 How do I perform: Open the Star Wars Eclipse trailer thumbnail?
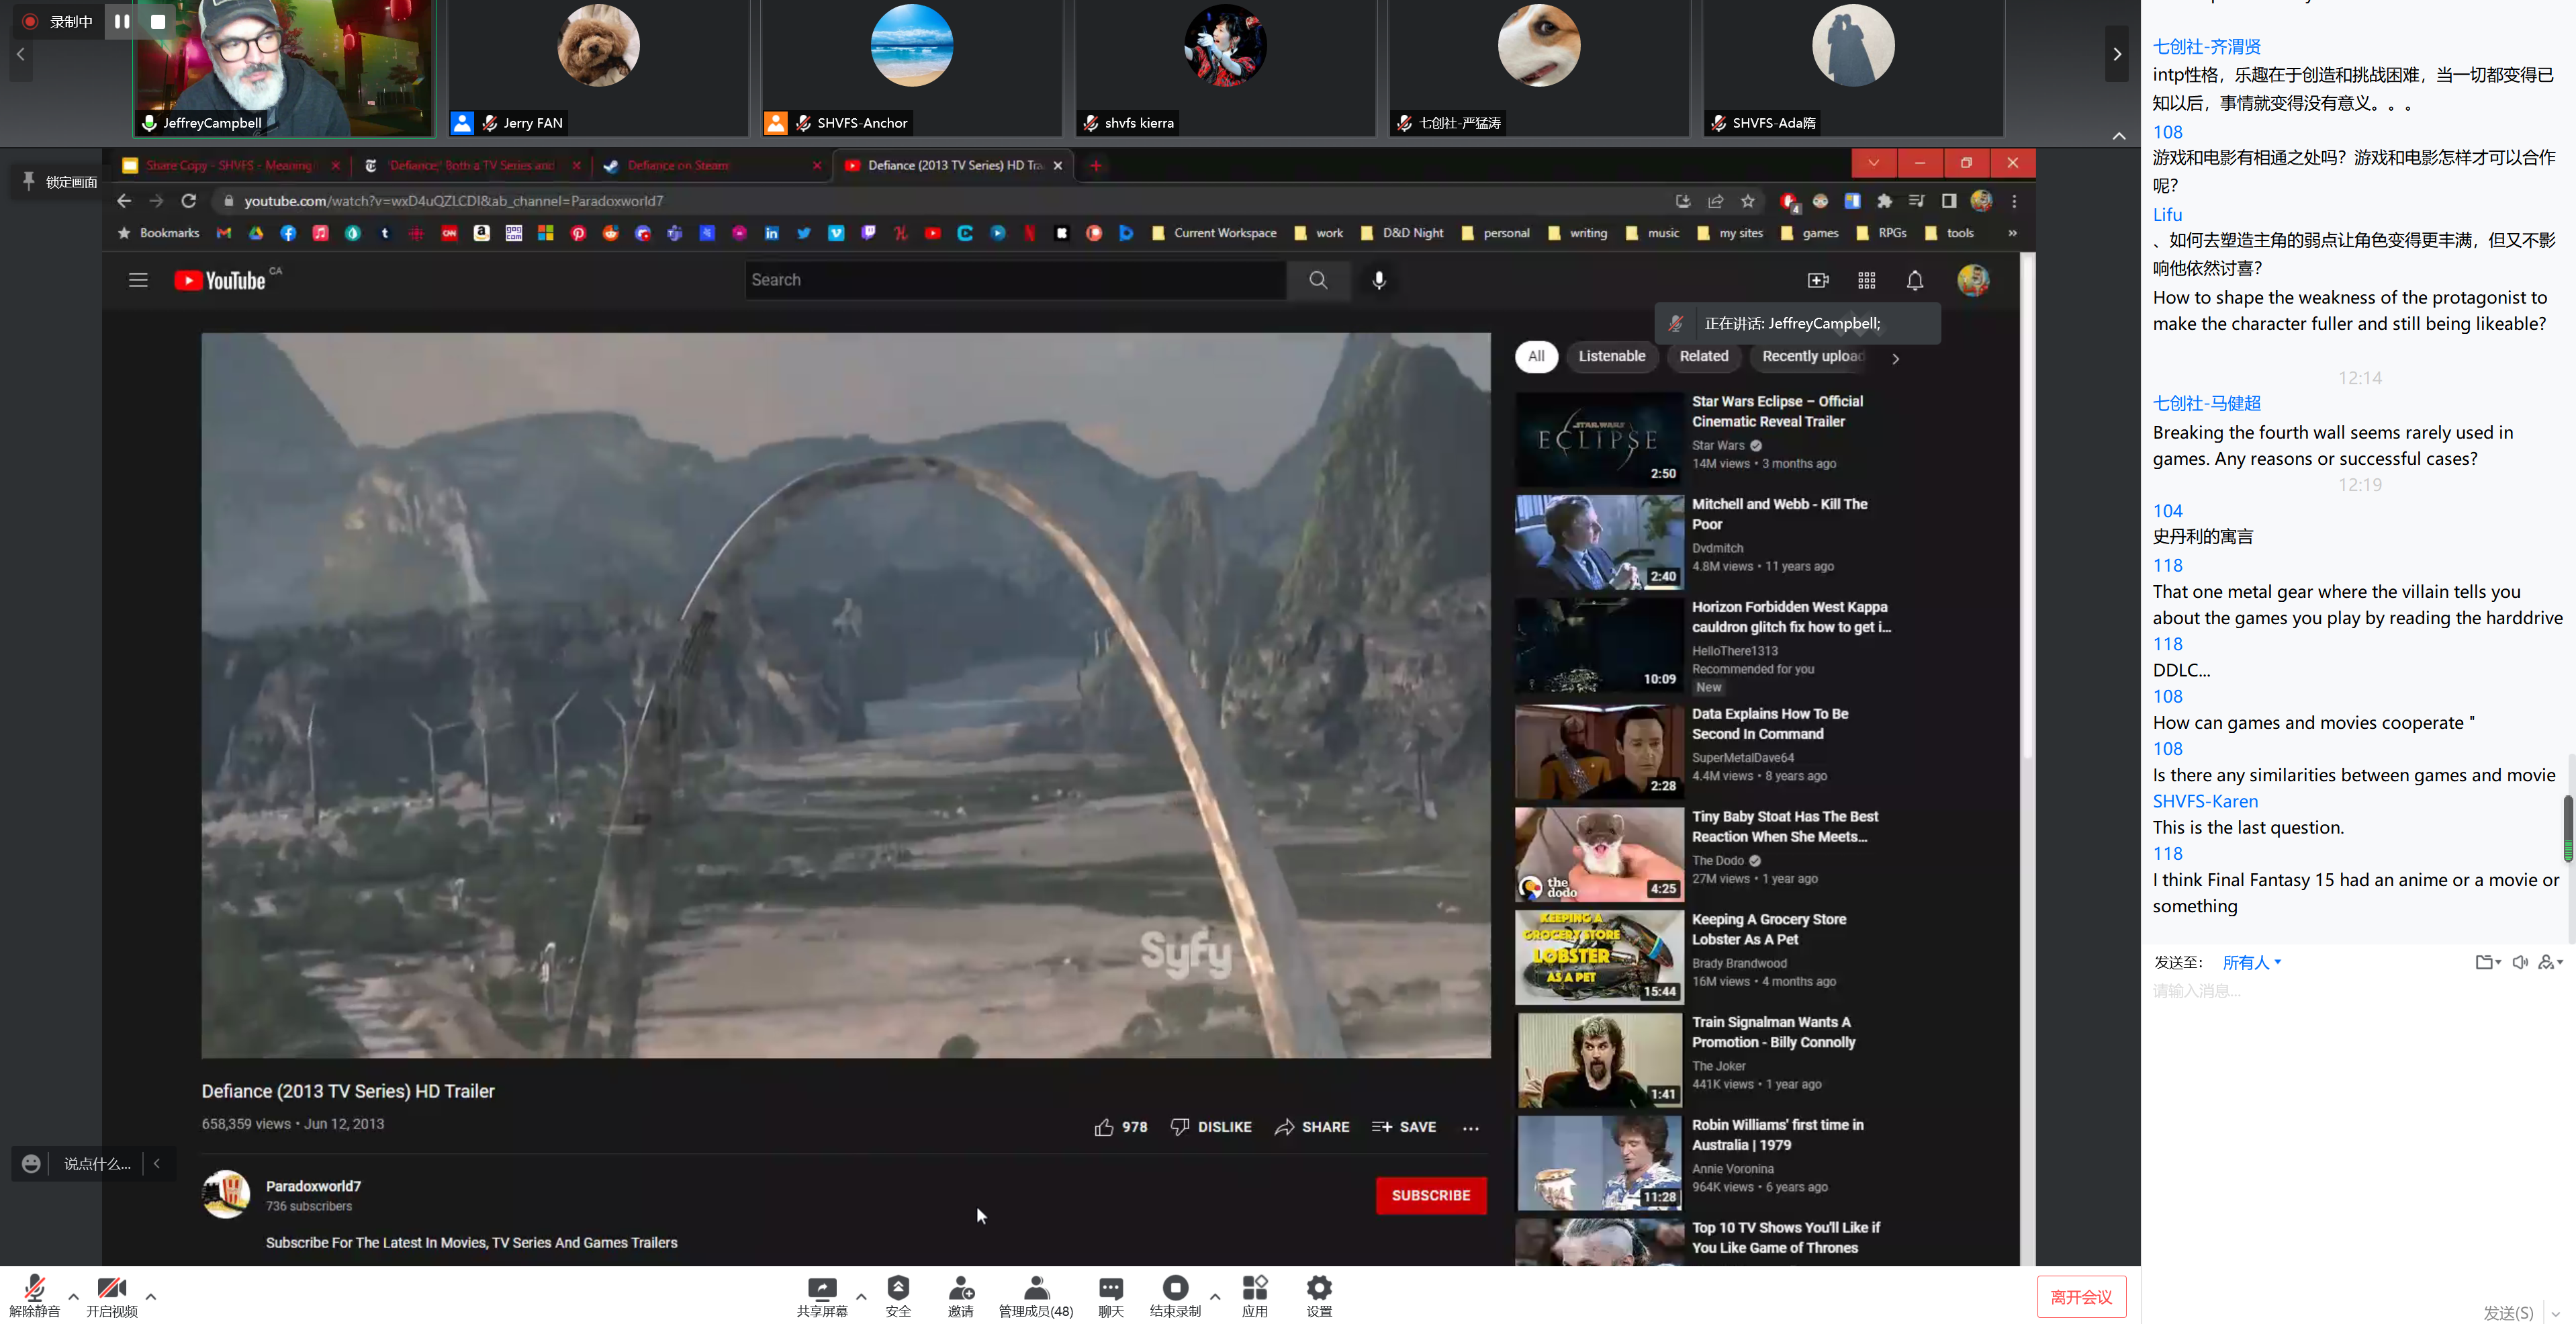pyautogui.click(x=1599, y=439)
